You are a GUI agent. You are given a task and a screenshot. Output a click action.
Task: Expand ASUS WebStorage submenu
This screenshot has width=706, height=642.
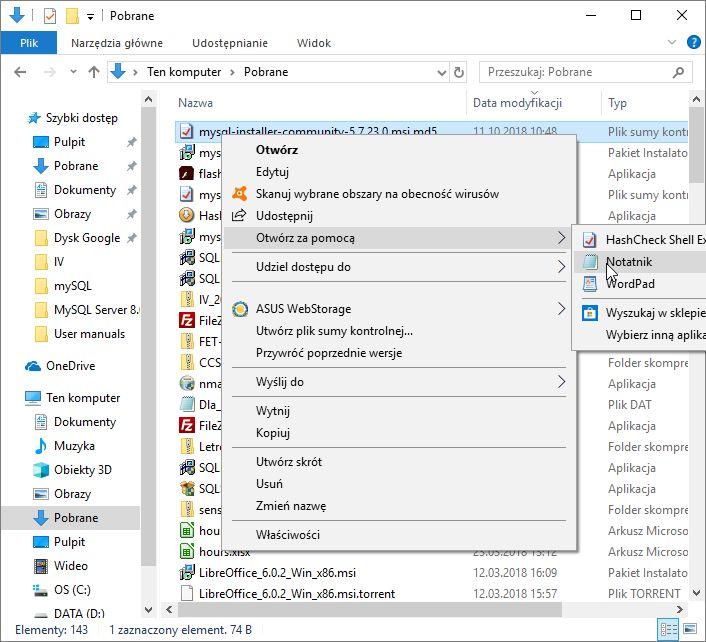[x=399, y=309]
